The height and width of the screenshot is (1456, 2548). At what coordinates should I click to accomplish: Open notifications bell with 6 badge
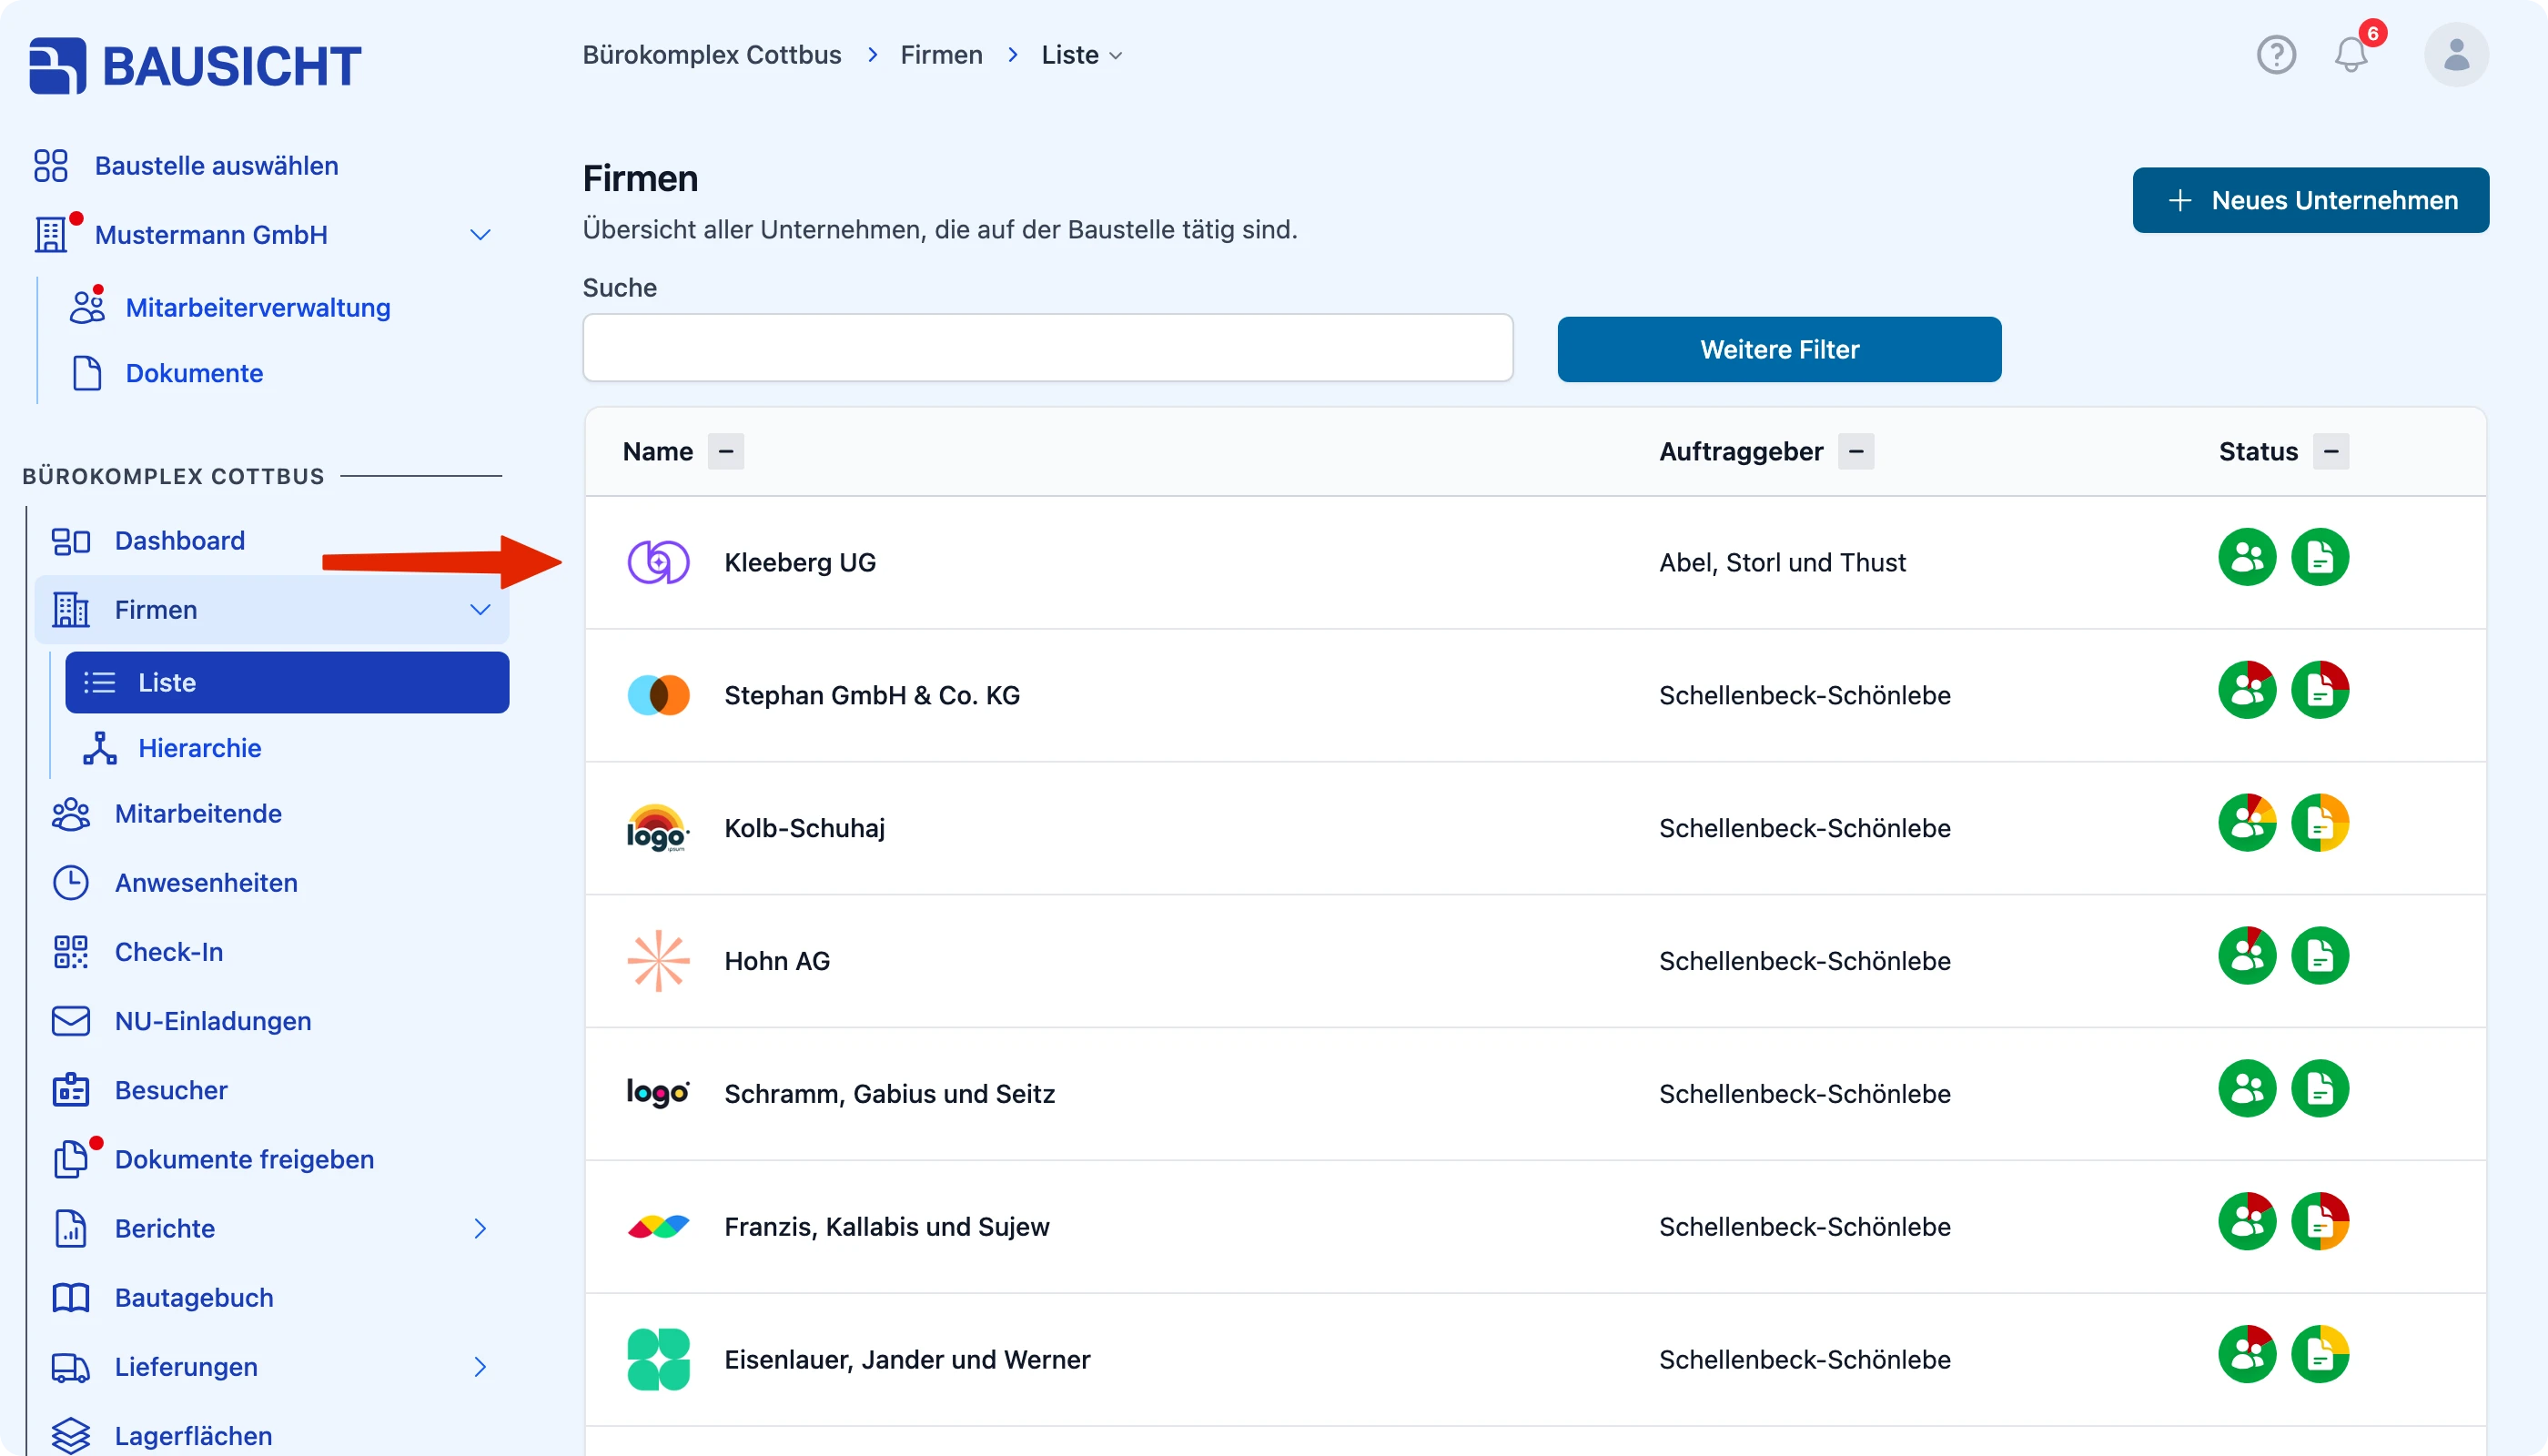coord(2352,54)
